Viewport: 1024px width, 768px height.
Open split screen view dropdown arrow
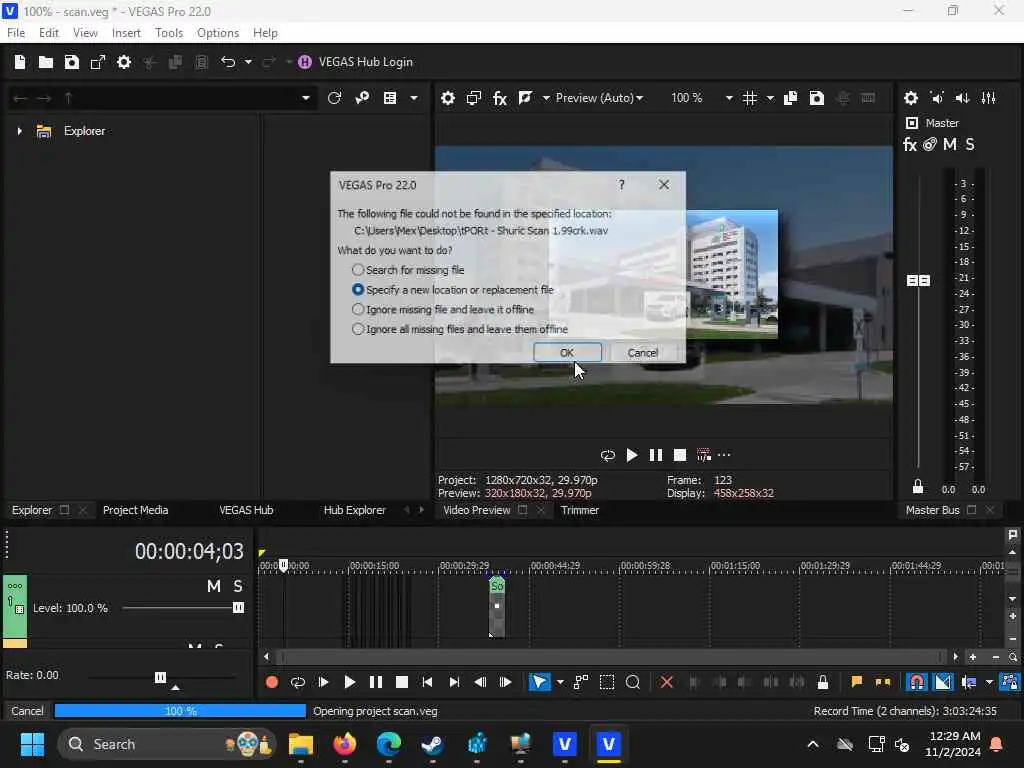tap(546, 98)
